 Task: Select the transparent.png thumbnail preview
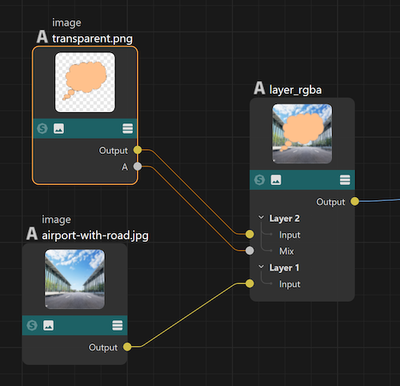(85, 82)
